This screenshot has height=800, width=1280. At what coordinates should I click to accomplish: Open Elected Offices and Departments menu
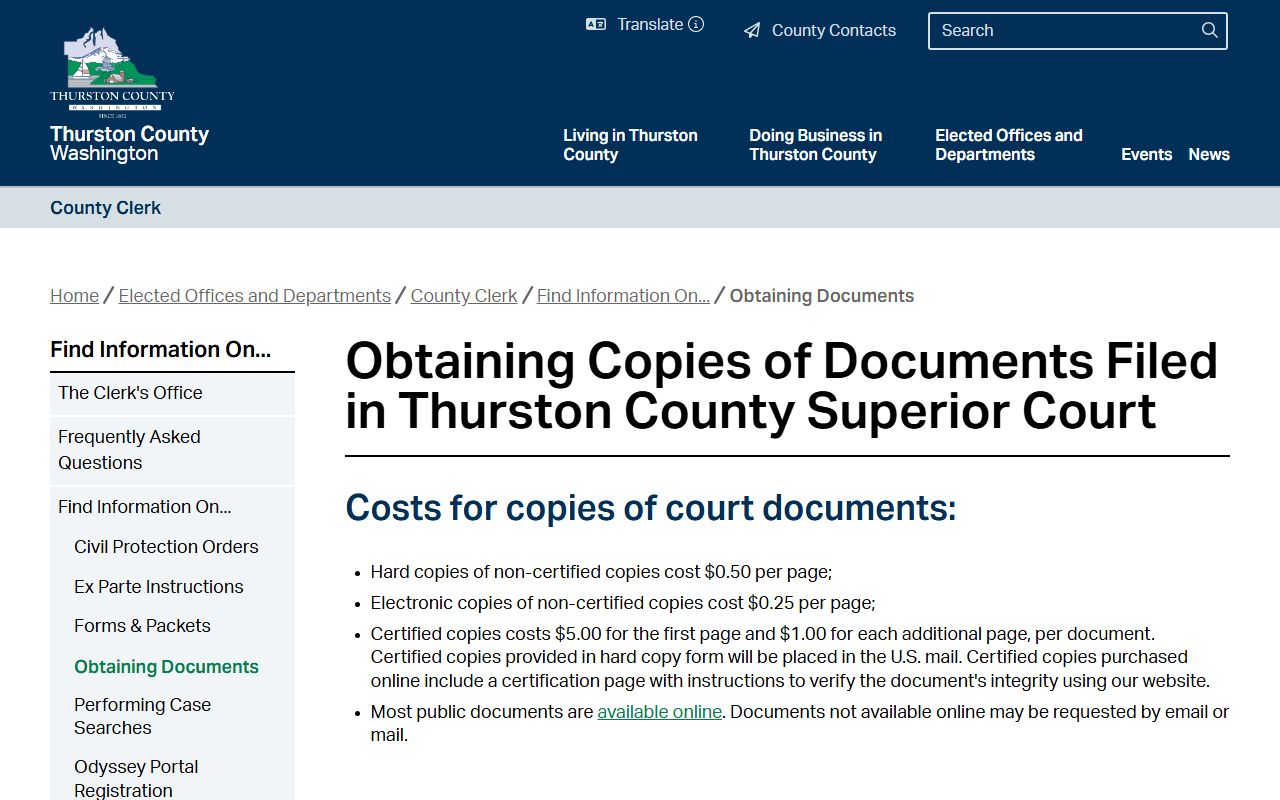click(x=1008, y=145)
